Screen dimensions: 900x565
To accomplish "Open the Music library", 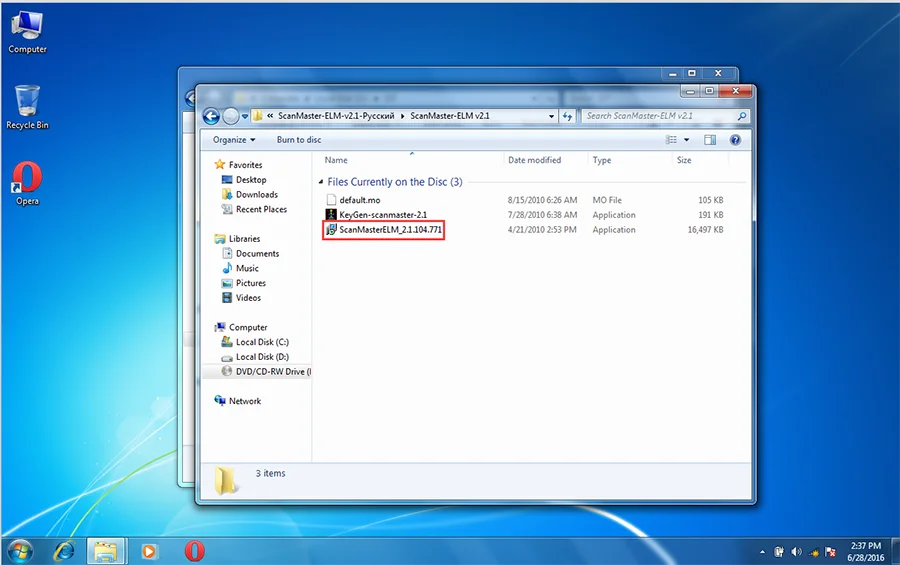I will [247, 269].
